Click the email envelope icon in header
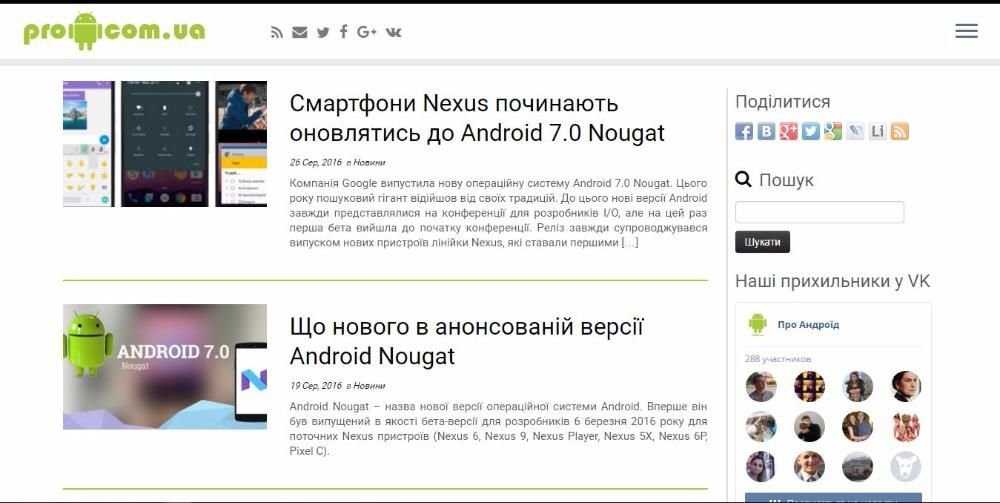Viewport: 1000px width, 503px height. pyautogui.click(x=299, y=32)
